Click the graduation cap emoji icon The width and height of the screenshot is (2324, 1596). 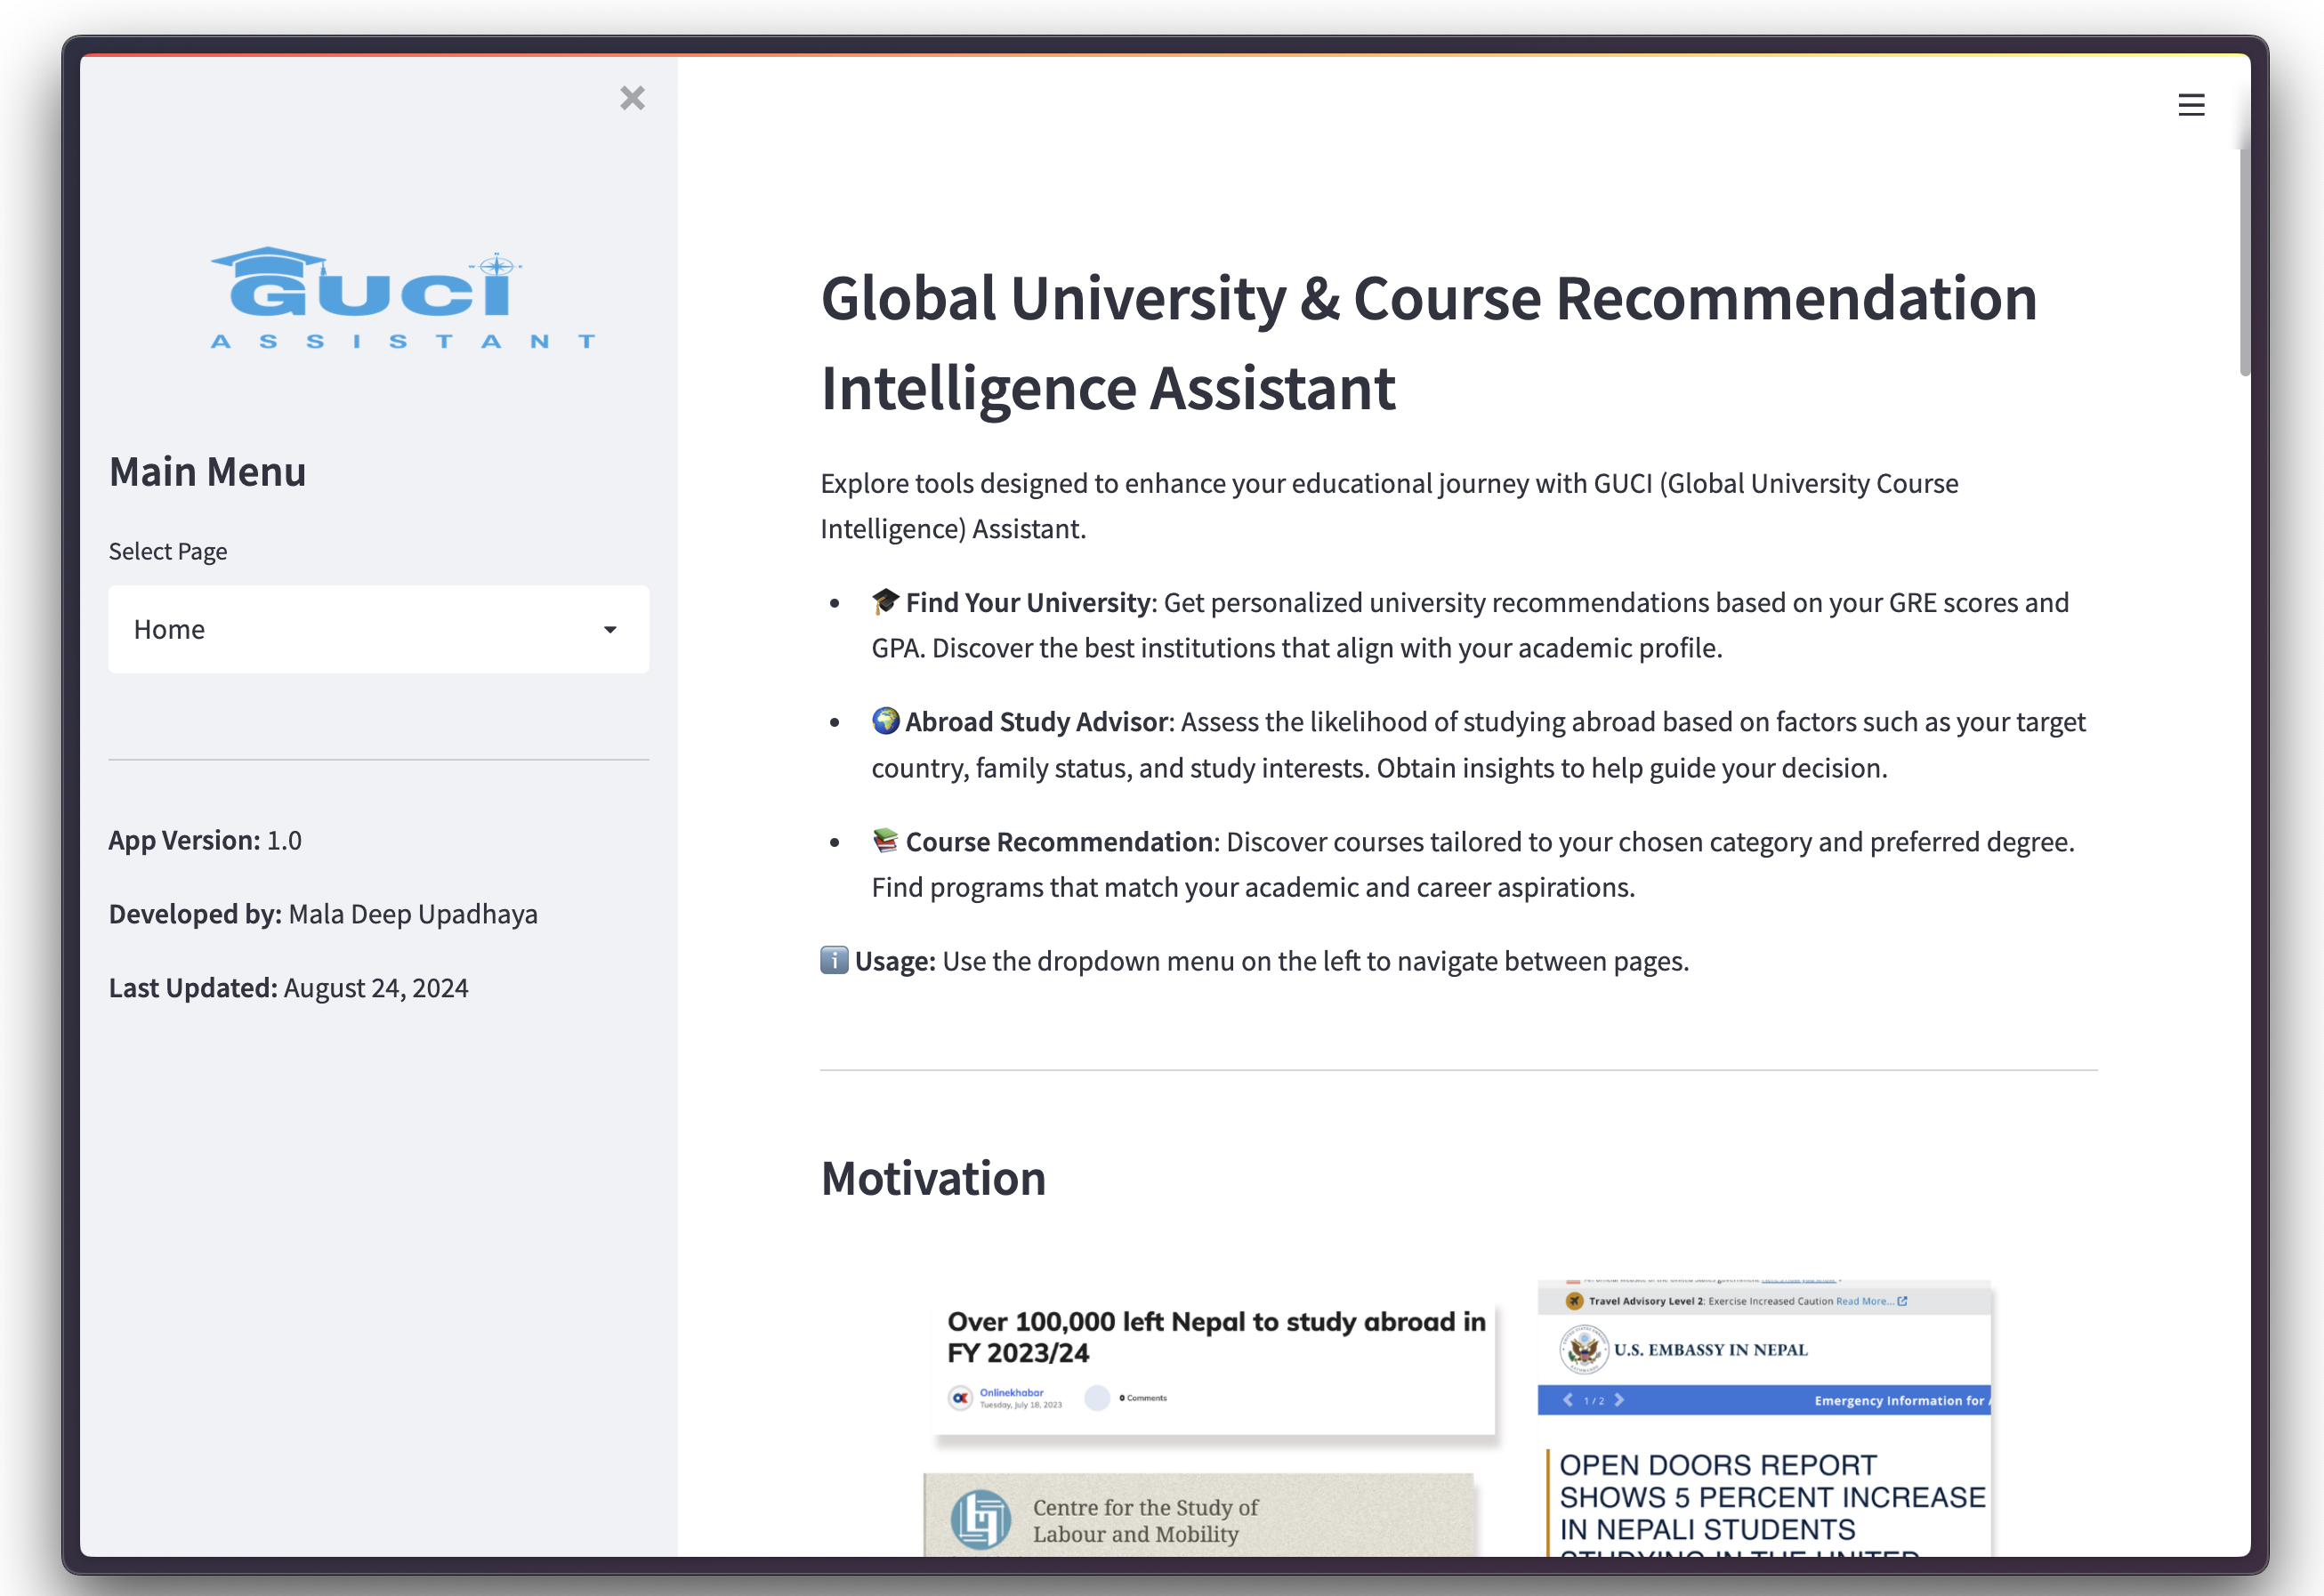(885, 601)
